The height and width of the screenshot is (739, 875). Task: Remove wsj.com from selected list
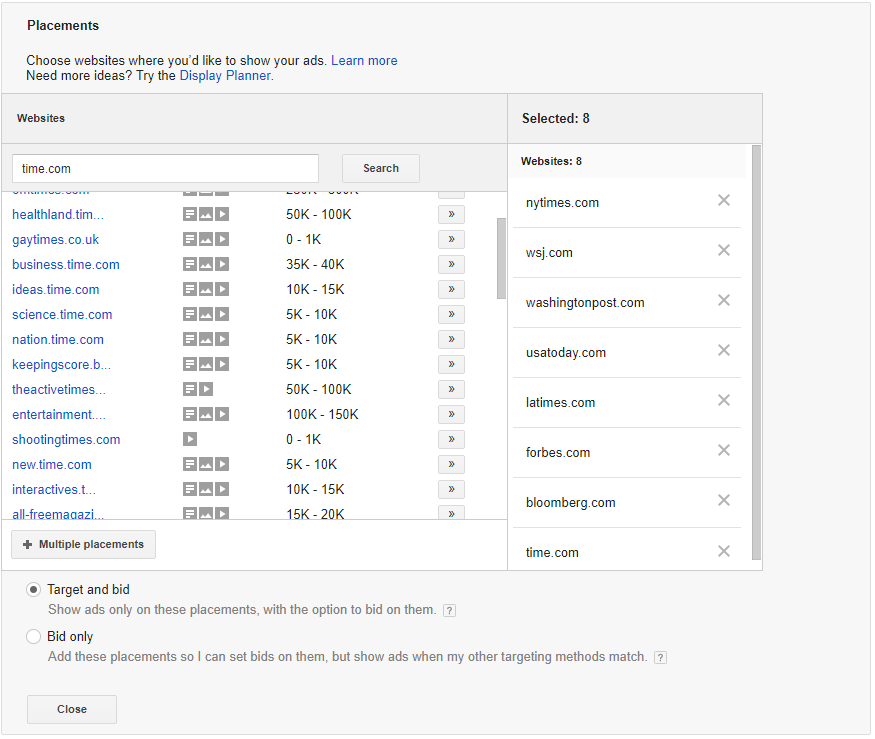click(724, 251)
